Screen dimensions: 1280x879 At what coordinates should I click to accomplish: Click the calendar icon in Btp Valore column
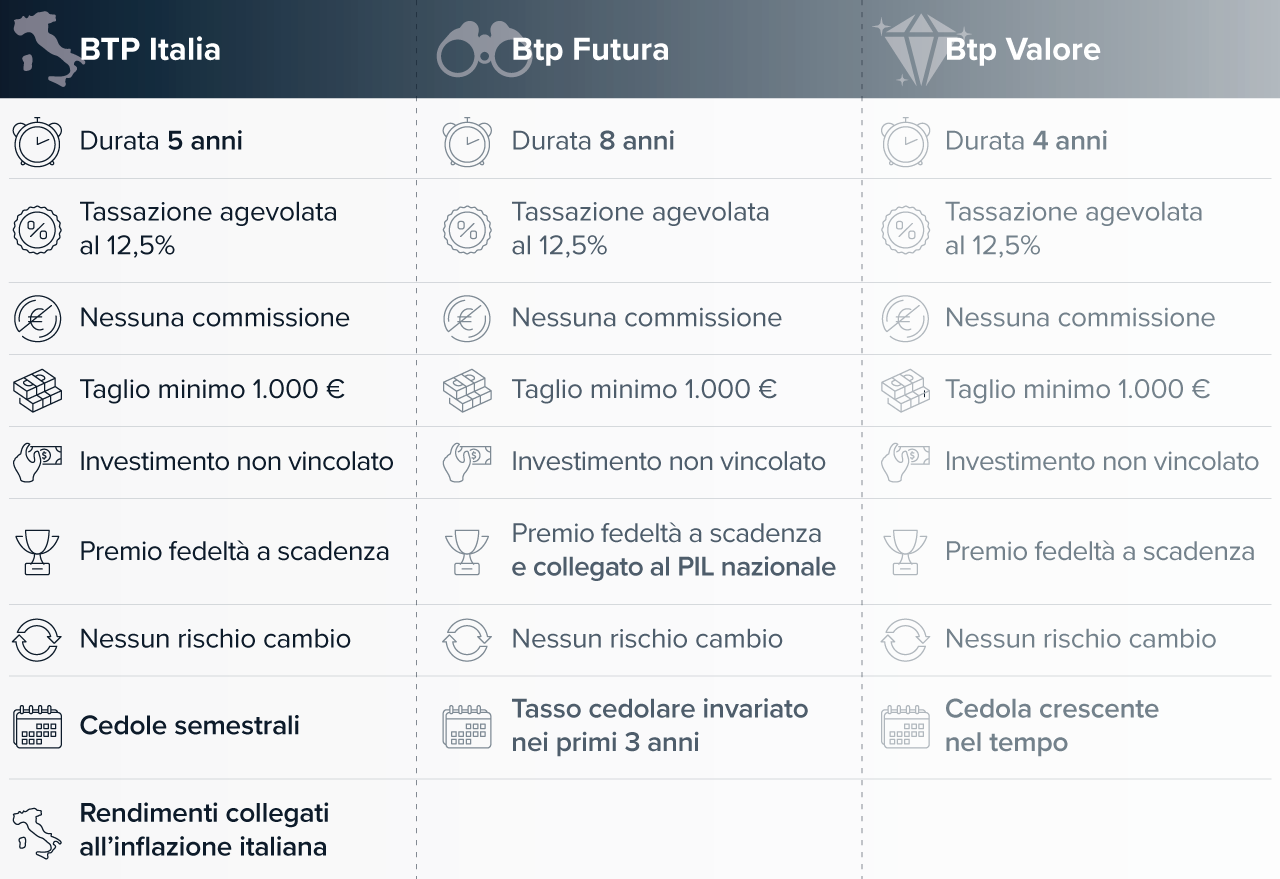point(905,727)
